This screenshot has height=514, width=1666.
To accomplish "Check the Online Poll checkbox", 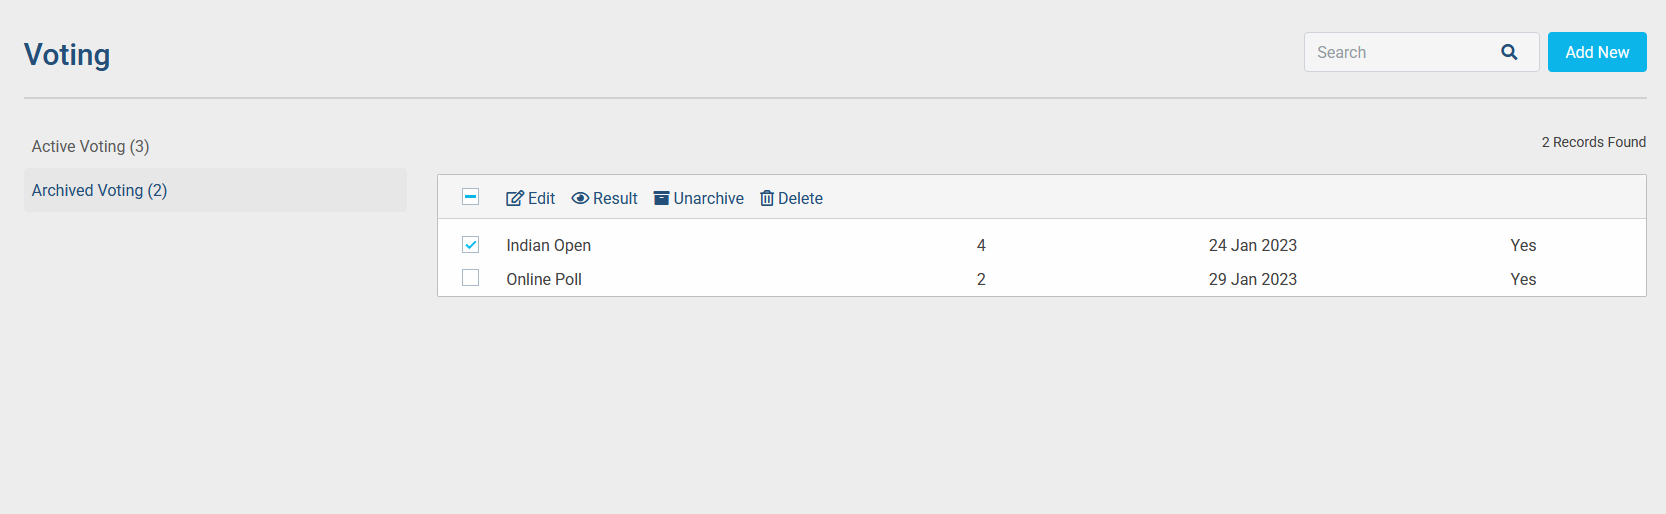I will coord(470,278).
